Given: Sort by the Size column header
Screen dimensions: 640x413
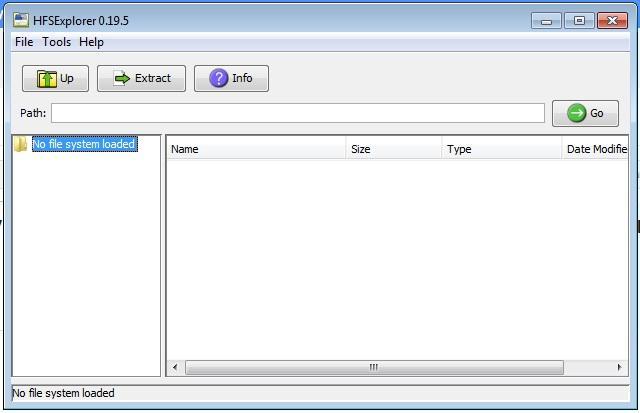Looking at the screenshot, I should click(394, 149).
